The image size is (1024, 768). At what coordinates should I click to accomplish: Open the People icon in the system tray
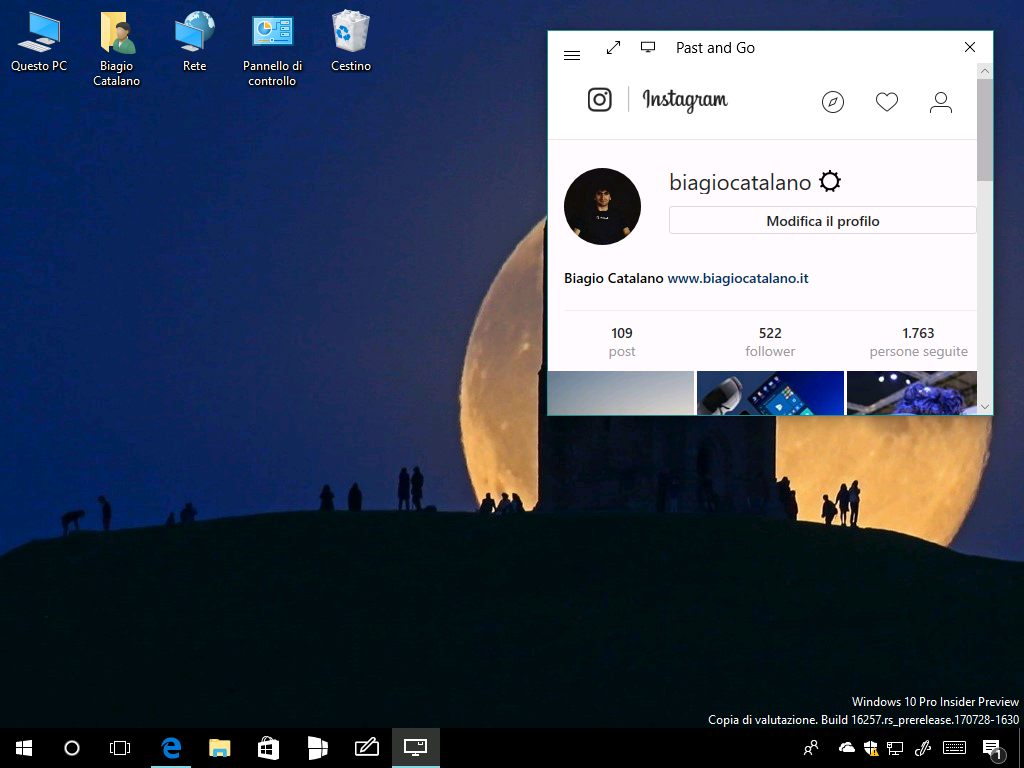(810, 748)
